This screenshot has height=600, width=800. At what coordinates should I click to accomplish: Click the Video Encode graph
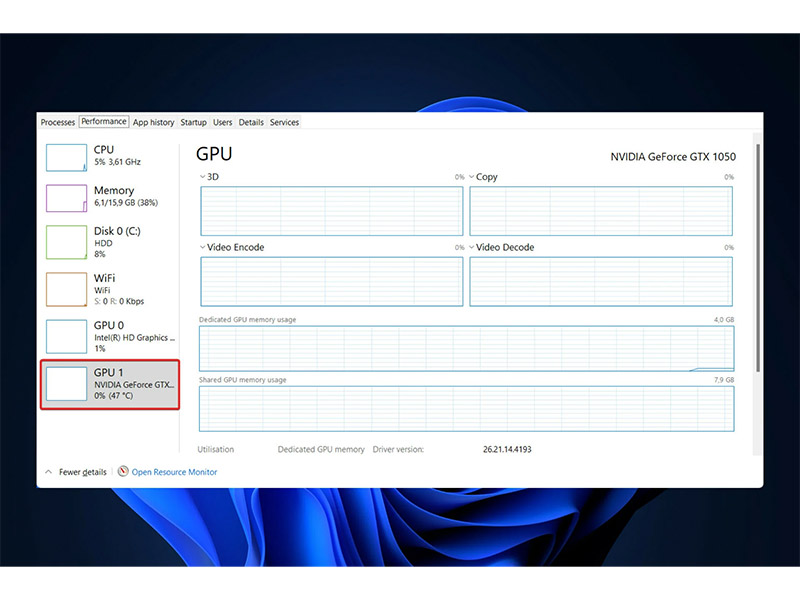point(332,281)
